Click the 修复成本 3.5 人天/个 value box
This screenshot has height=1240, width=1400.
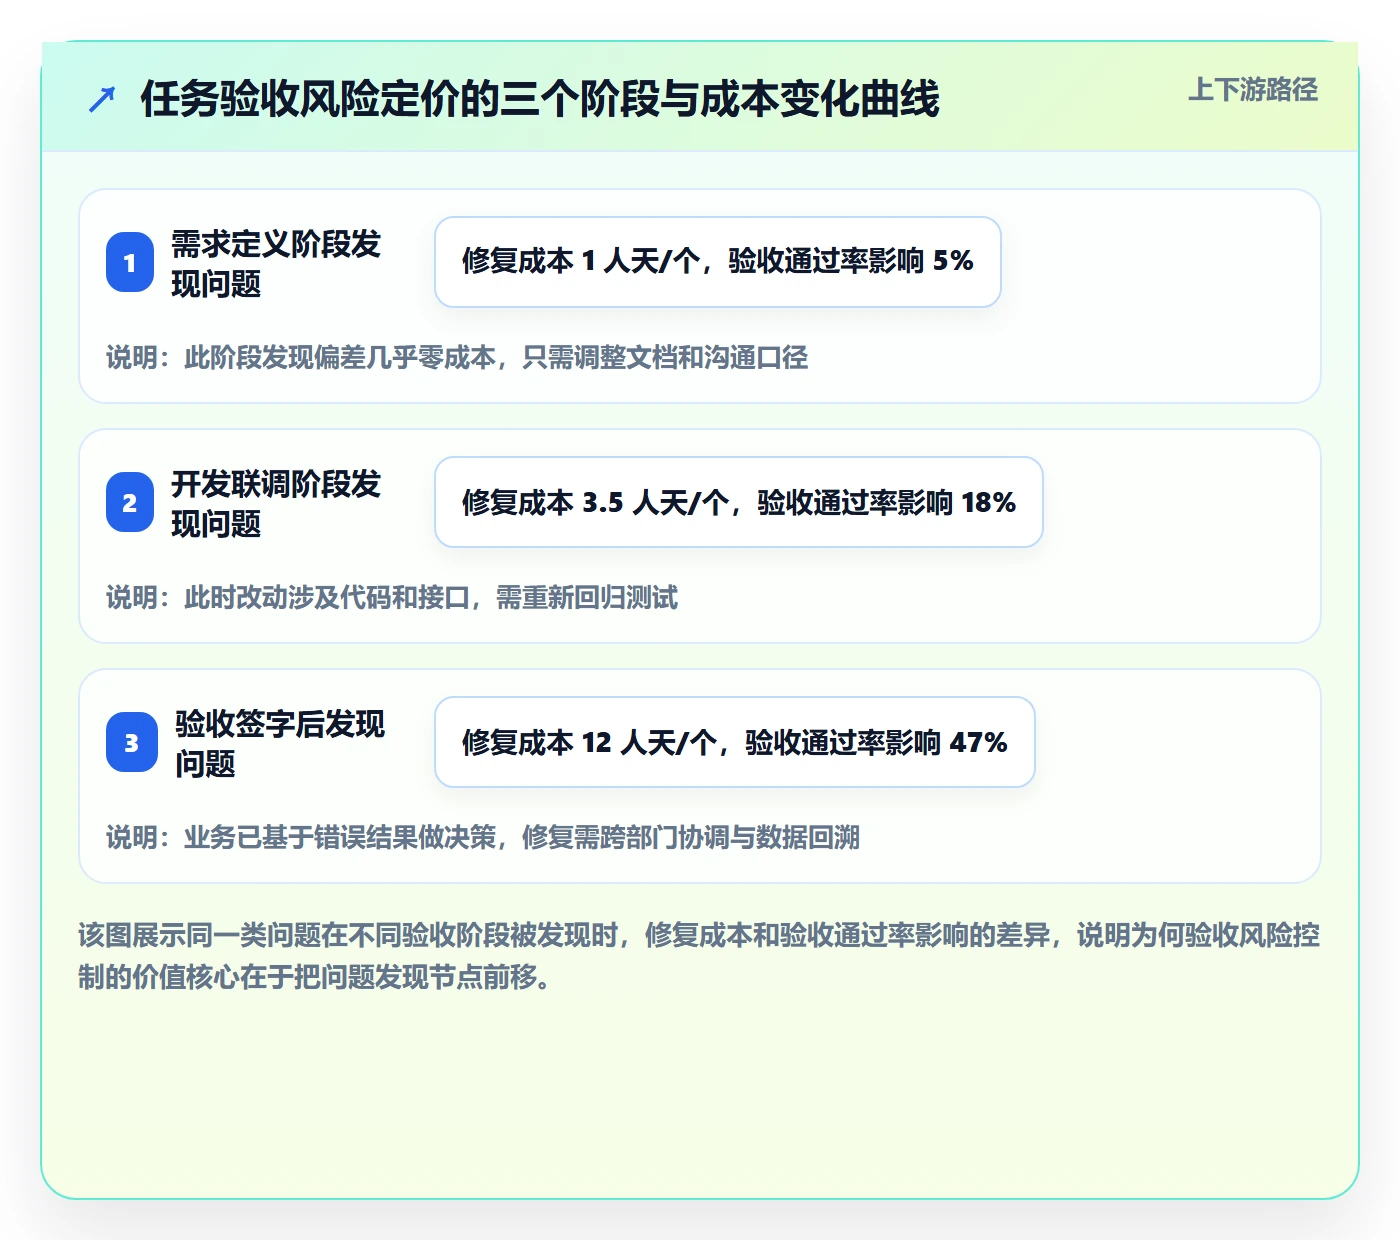[x=739, y=502]
